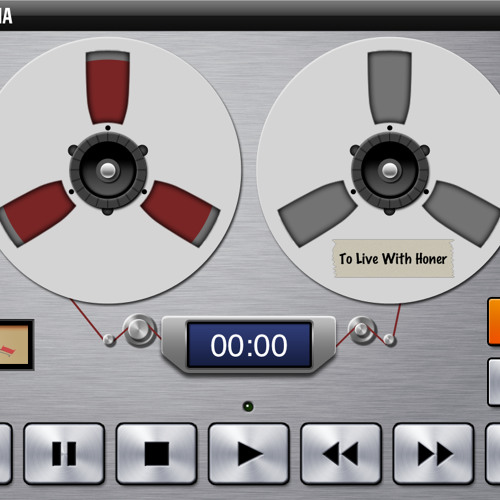Click the partially visible button left of pause
Viewport: 500px width, 500px height.
pyautogui.click(x=5, y=454)
